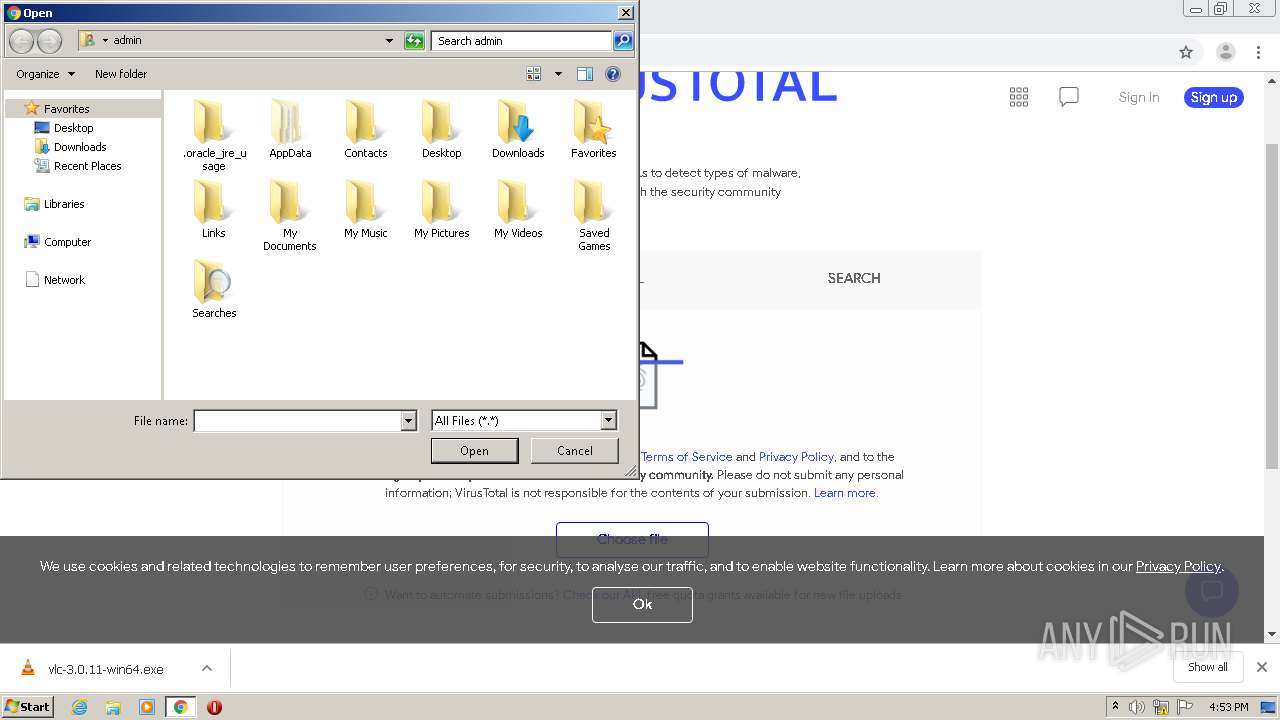Image resolution: width=1280 pixels, height=720 pixels.
Task: Select Computer in navigation pane
Action: [67, 242]
